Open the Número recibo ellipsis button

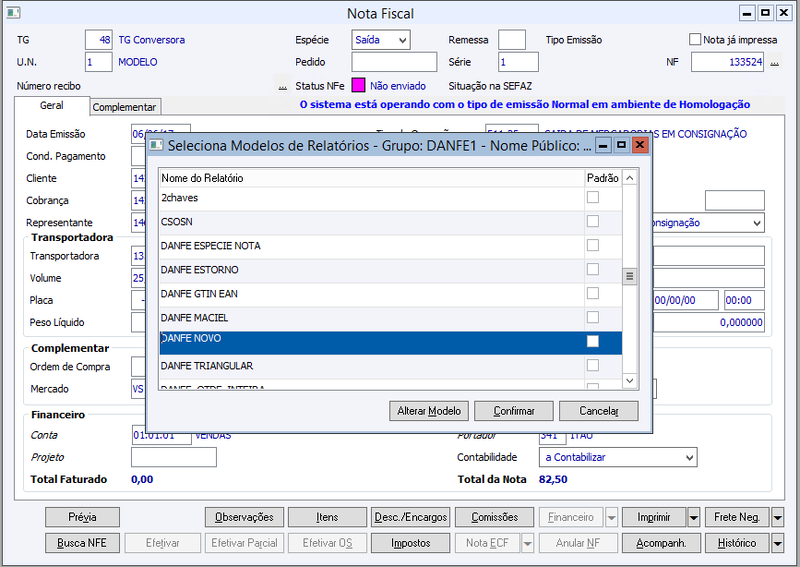pos(283,86)
